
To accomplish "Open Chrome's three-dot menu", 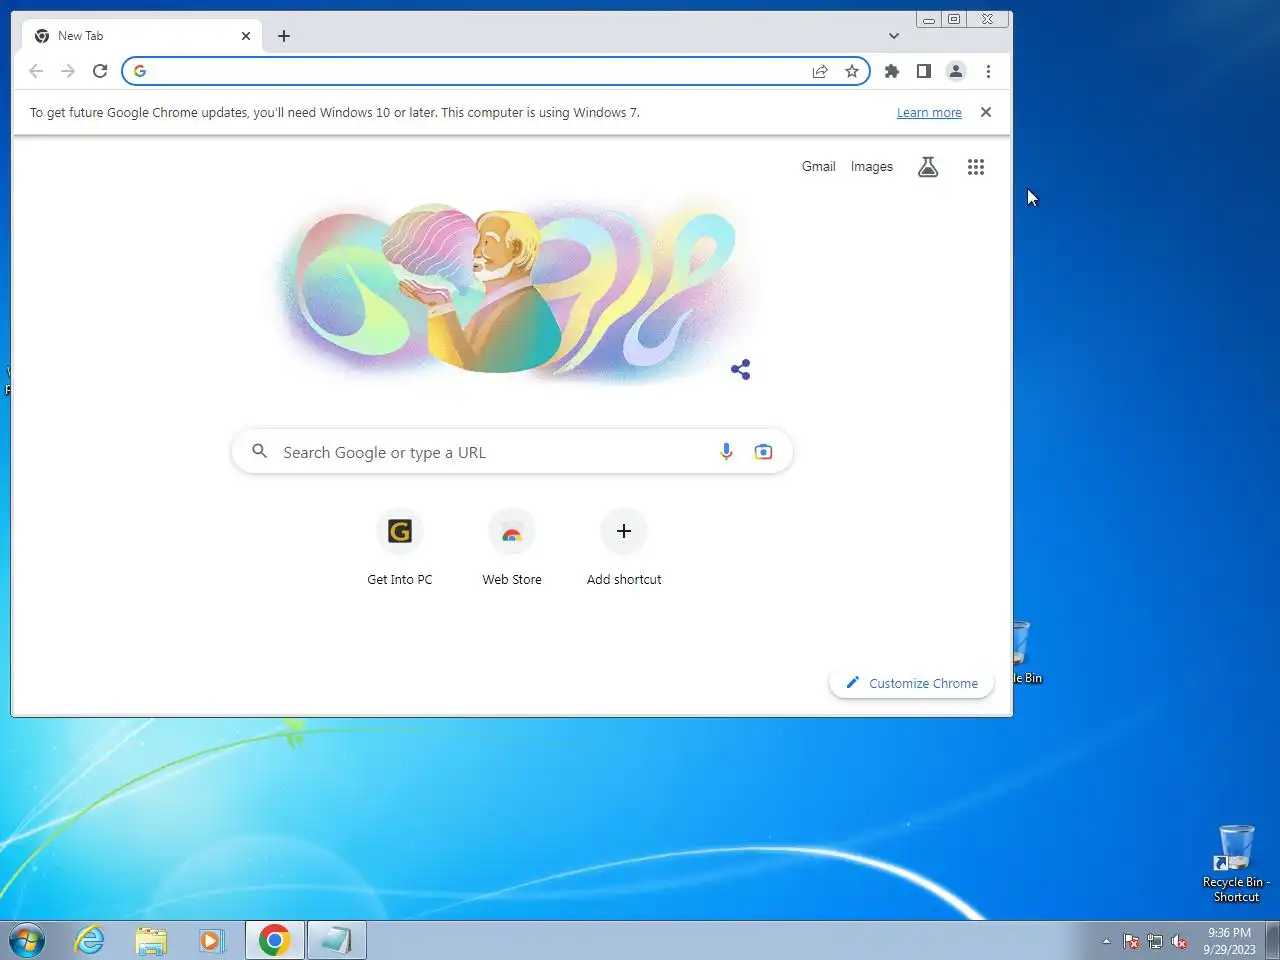I will click(x=988, y=71).
